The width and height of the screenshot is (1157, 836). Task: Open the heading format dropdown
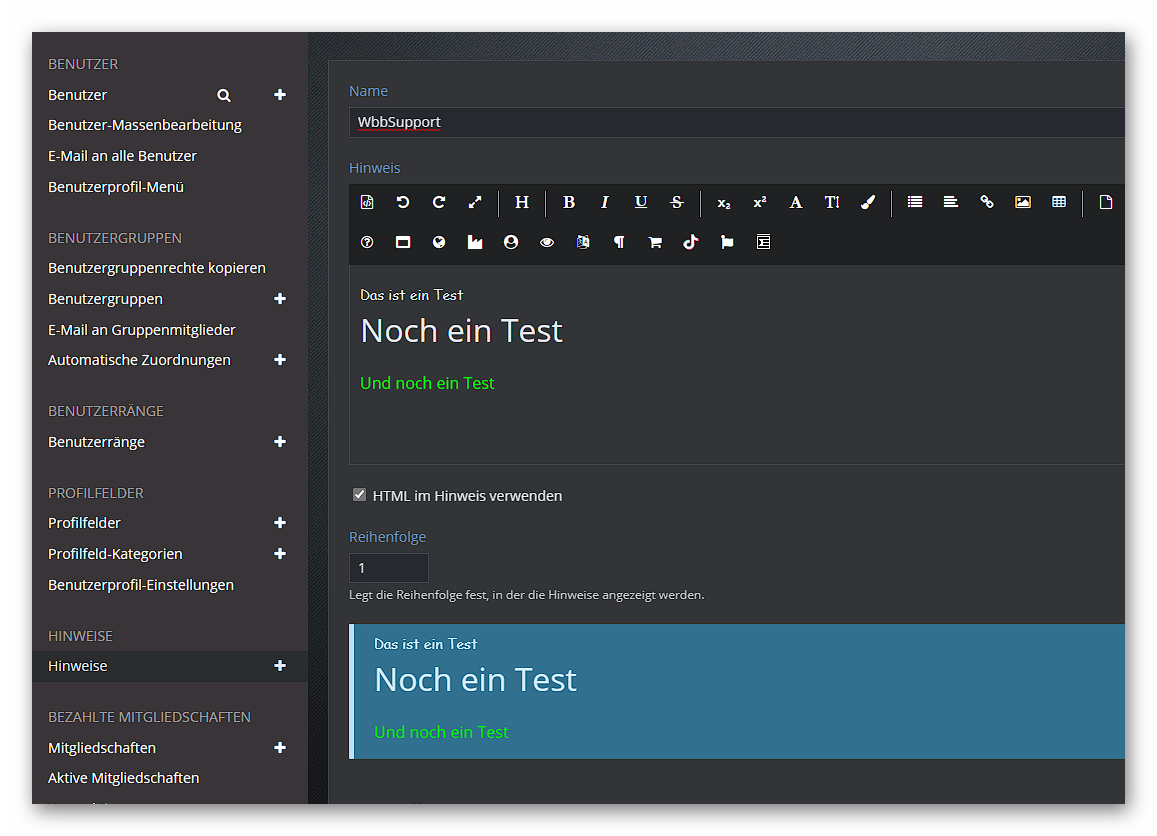(x=522, y=202)
